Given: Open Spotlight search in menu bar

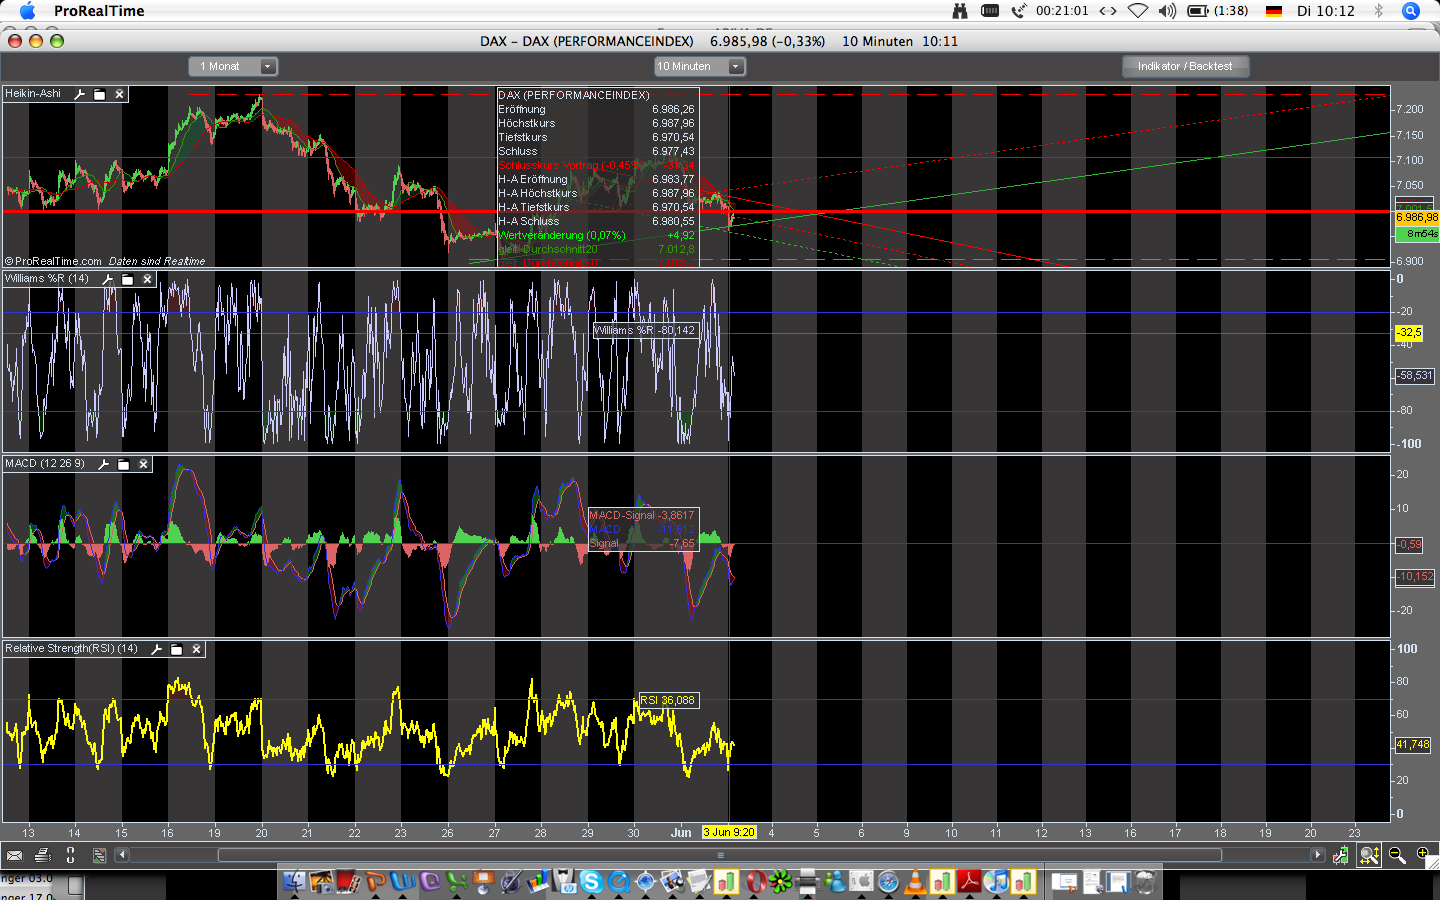Looking at the screenshot, I should 1411,11.
